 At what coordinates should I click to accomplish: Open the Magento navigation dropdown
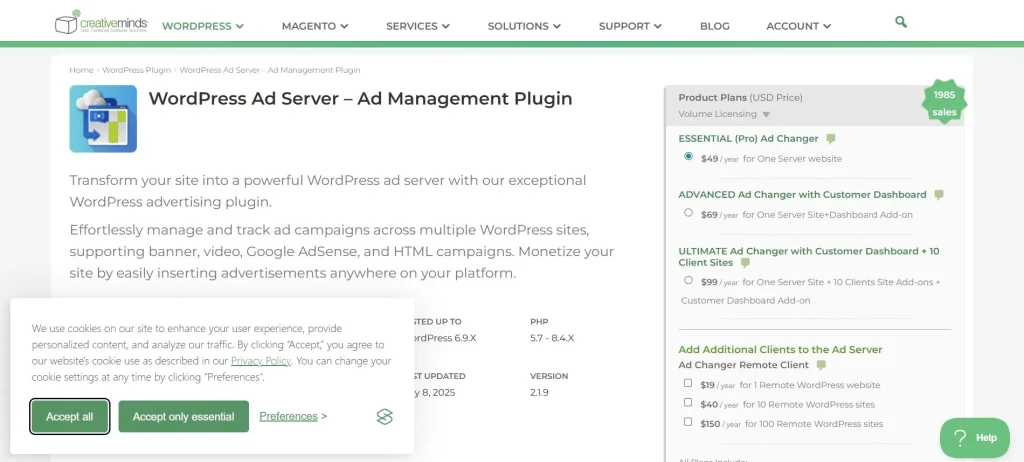pyautogui.click(x=315, y=26)
